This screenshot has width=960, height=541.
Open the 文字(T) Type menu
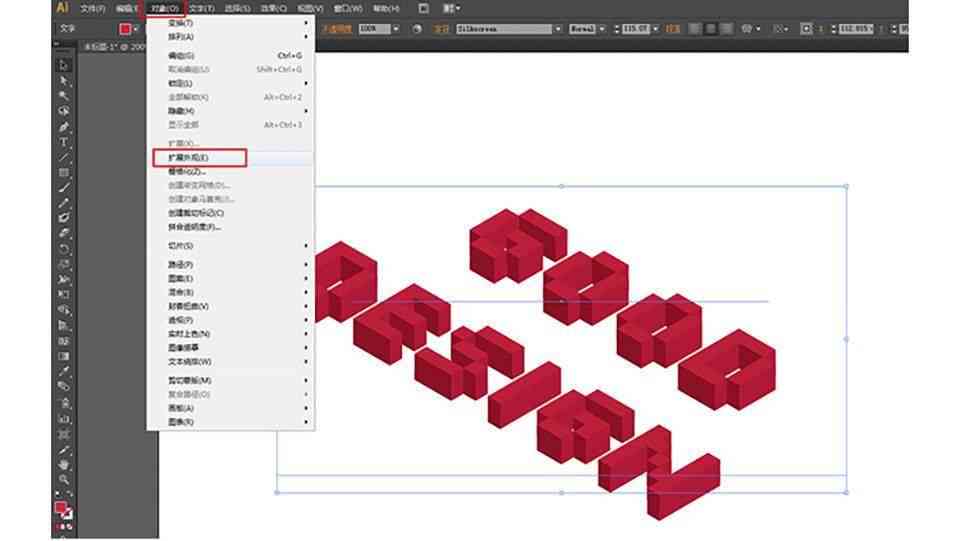point(201,9)
